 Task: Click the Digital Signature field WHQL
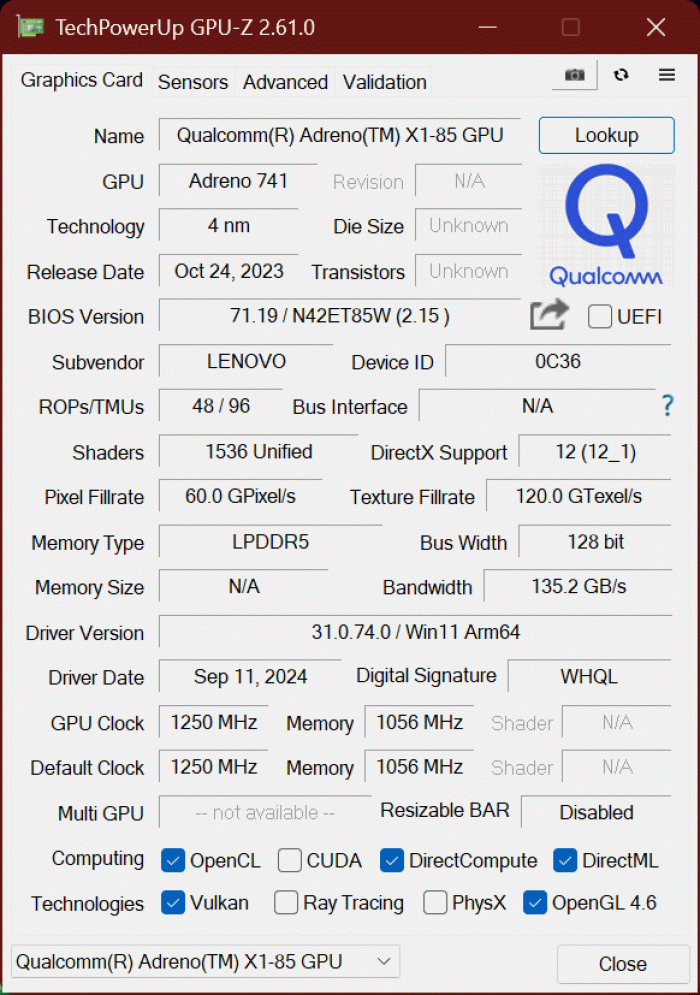point(589,676)
